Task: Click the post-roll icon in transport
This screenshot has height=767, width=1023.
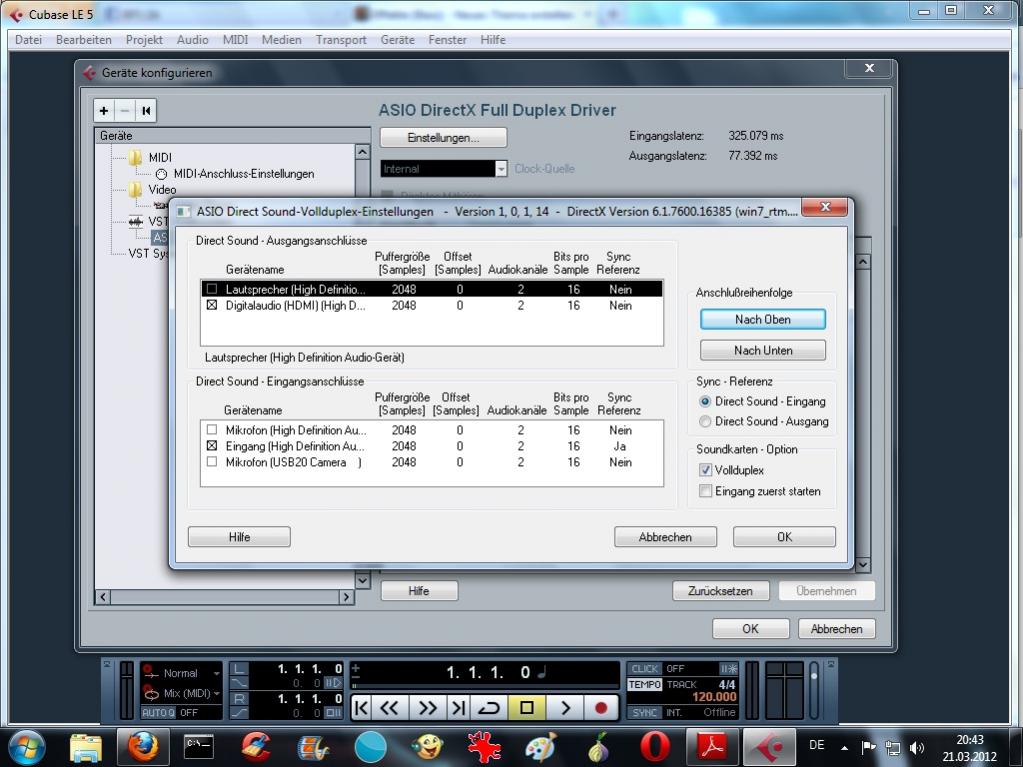Action: 333,713
